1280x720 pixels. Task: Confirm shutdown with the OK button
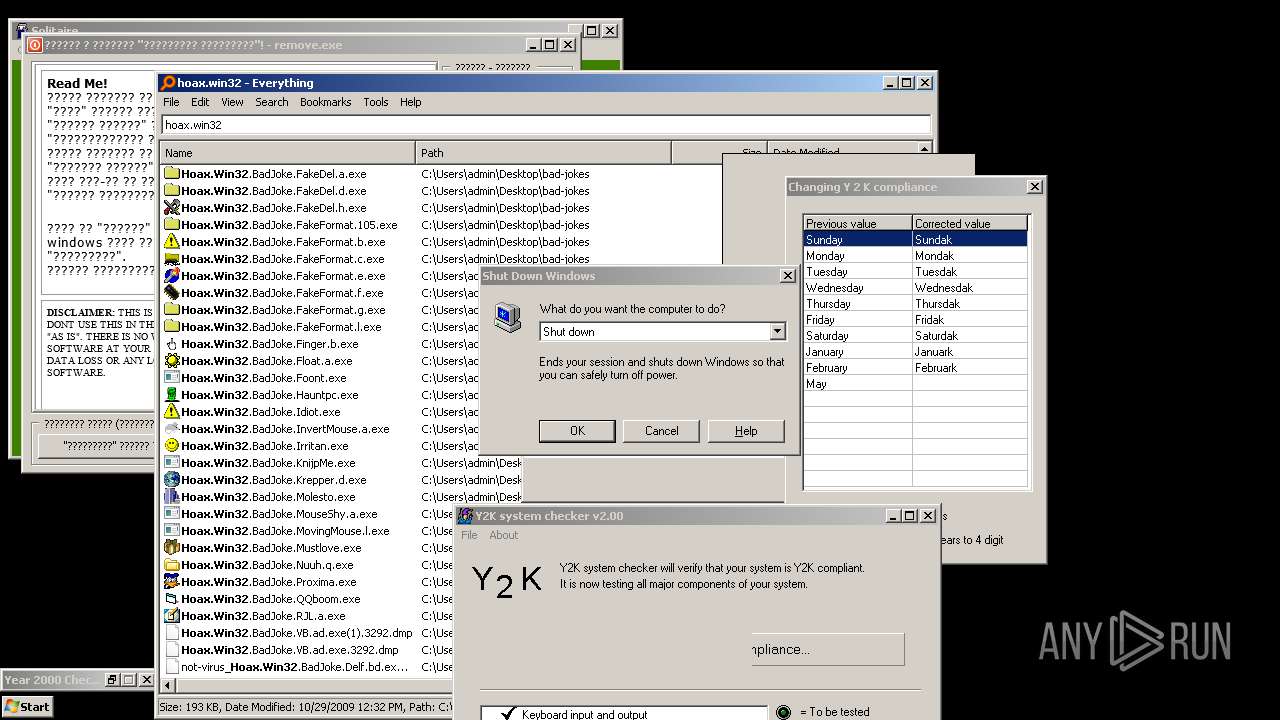[577, 431]
